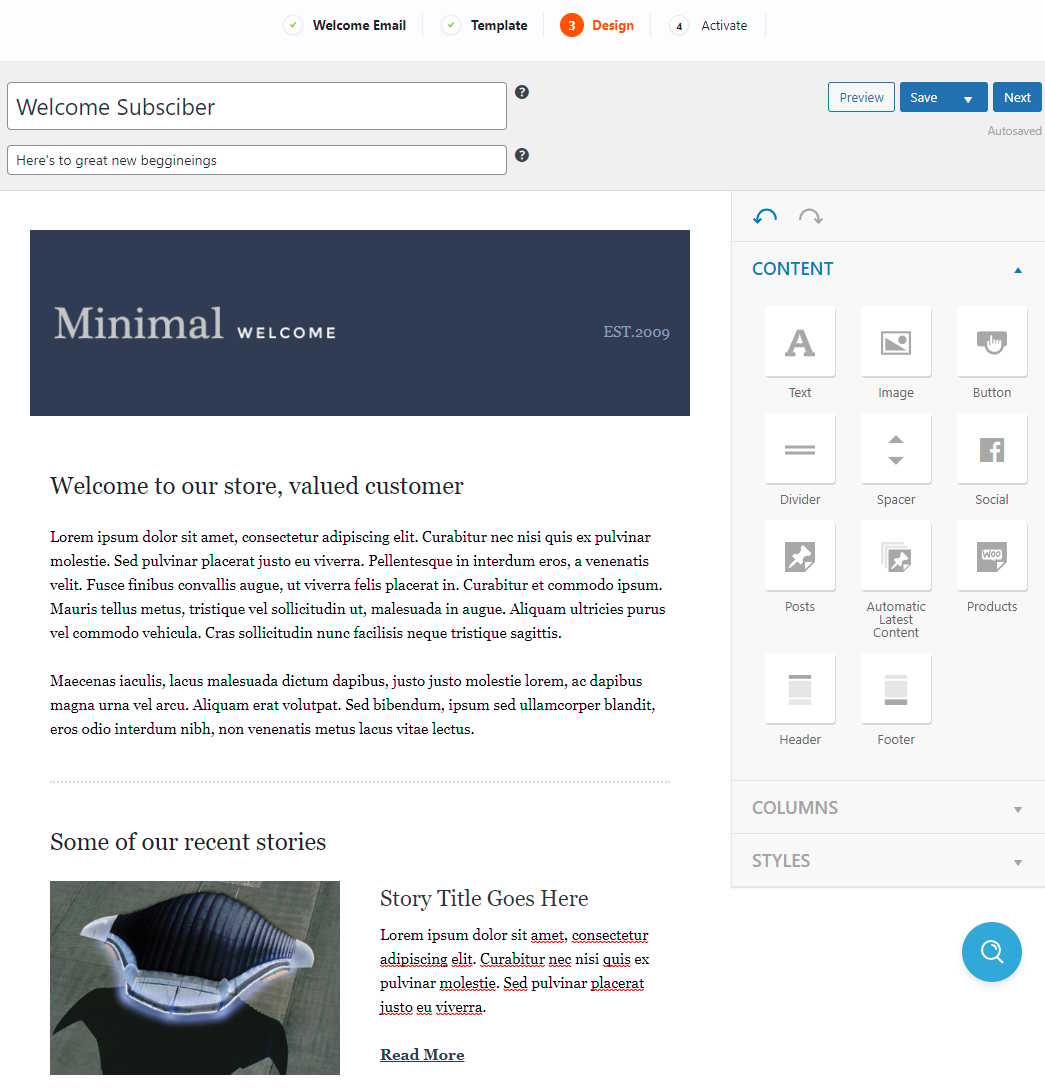Open the help icon beside preheader field
Image resolution: width=1045 pixels, height=1088 pixels.
(522, 155)
